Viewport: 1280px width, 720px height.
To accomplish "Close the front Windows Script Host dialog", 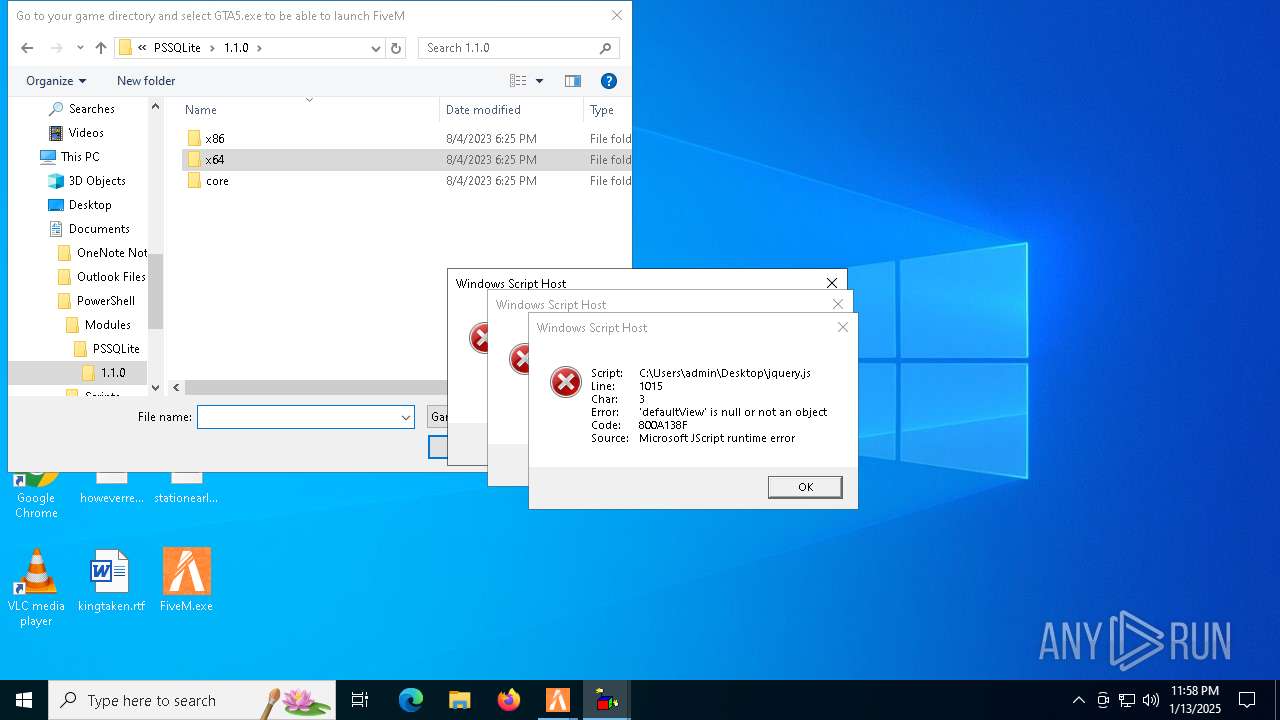I will [842, 327].
